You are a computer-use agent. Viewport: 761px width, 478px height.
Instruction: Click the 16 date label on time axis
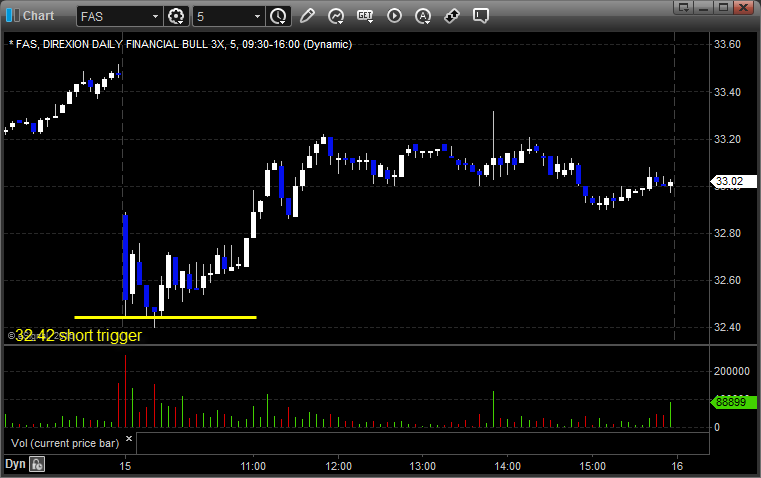click(677, 466)
